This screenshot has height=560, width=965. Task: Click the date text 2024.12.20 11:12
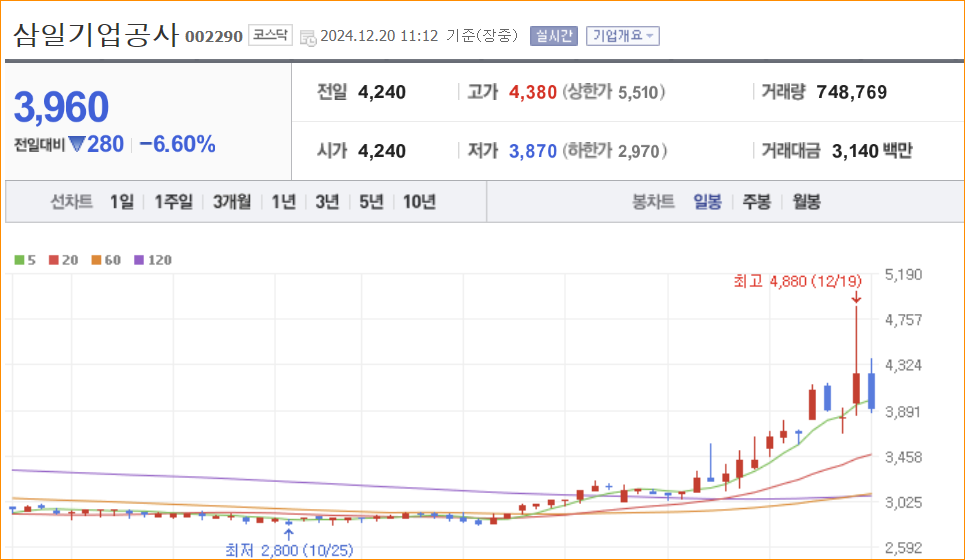click(x=379, y=36)
